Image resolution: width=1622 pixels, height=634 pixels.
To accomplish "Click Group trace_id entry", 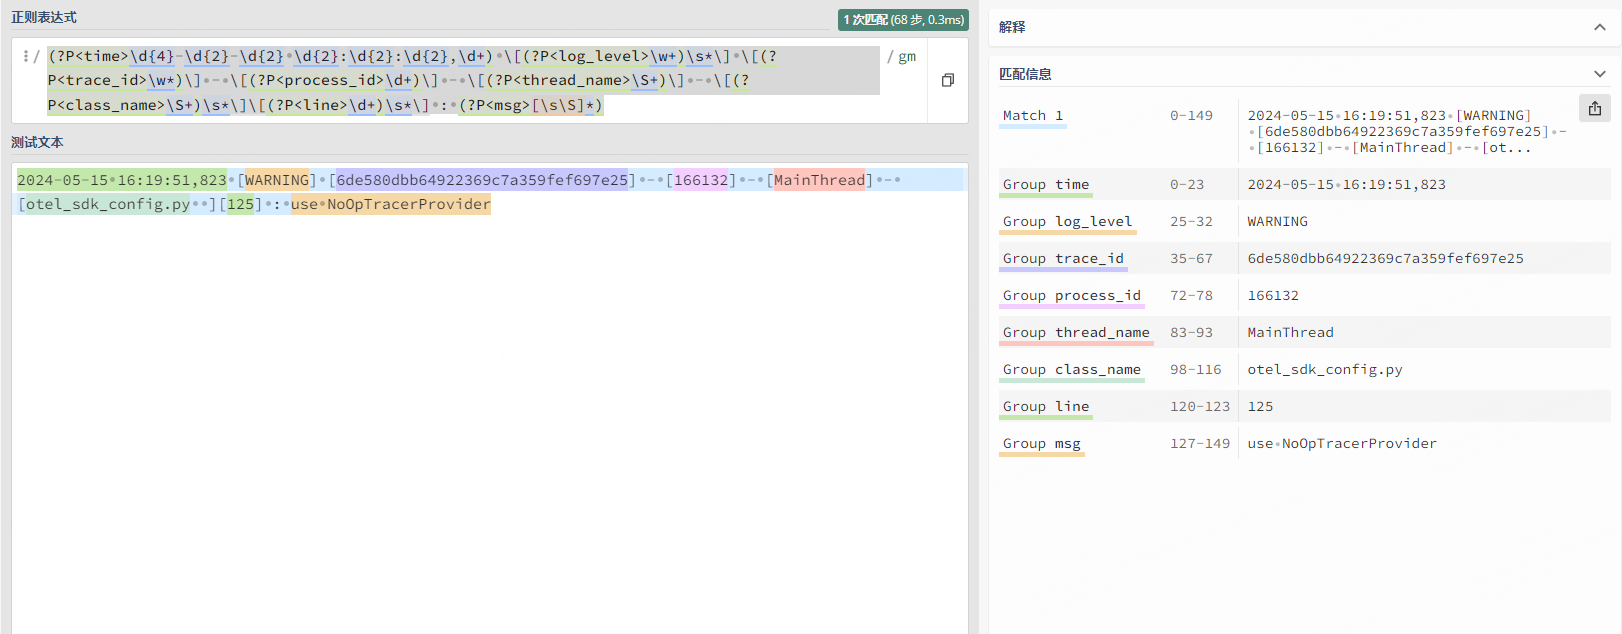I will 1063,259.
